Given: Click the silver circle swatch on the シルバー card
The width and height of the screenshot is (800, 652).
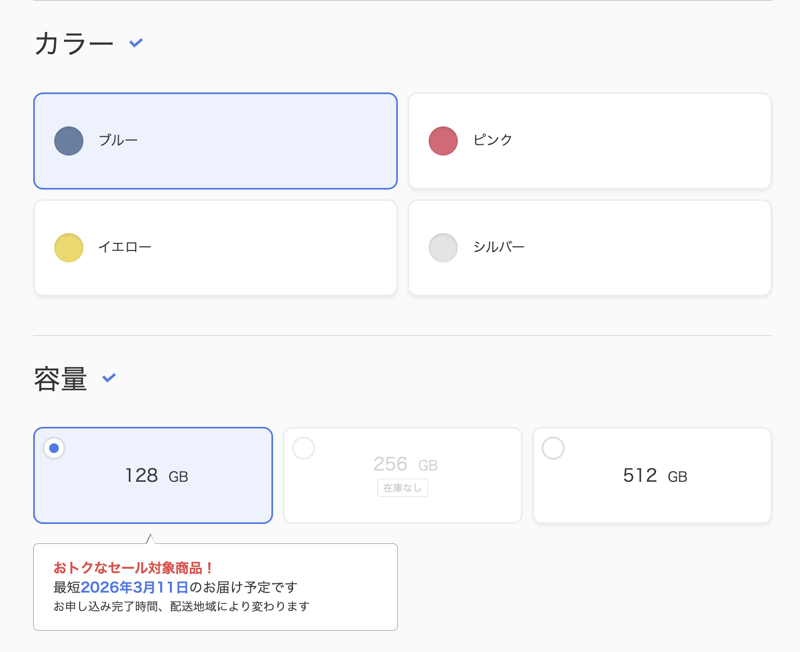Looking at the screenshot, I should tap(443, 247).
